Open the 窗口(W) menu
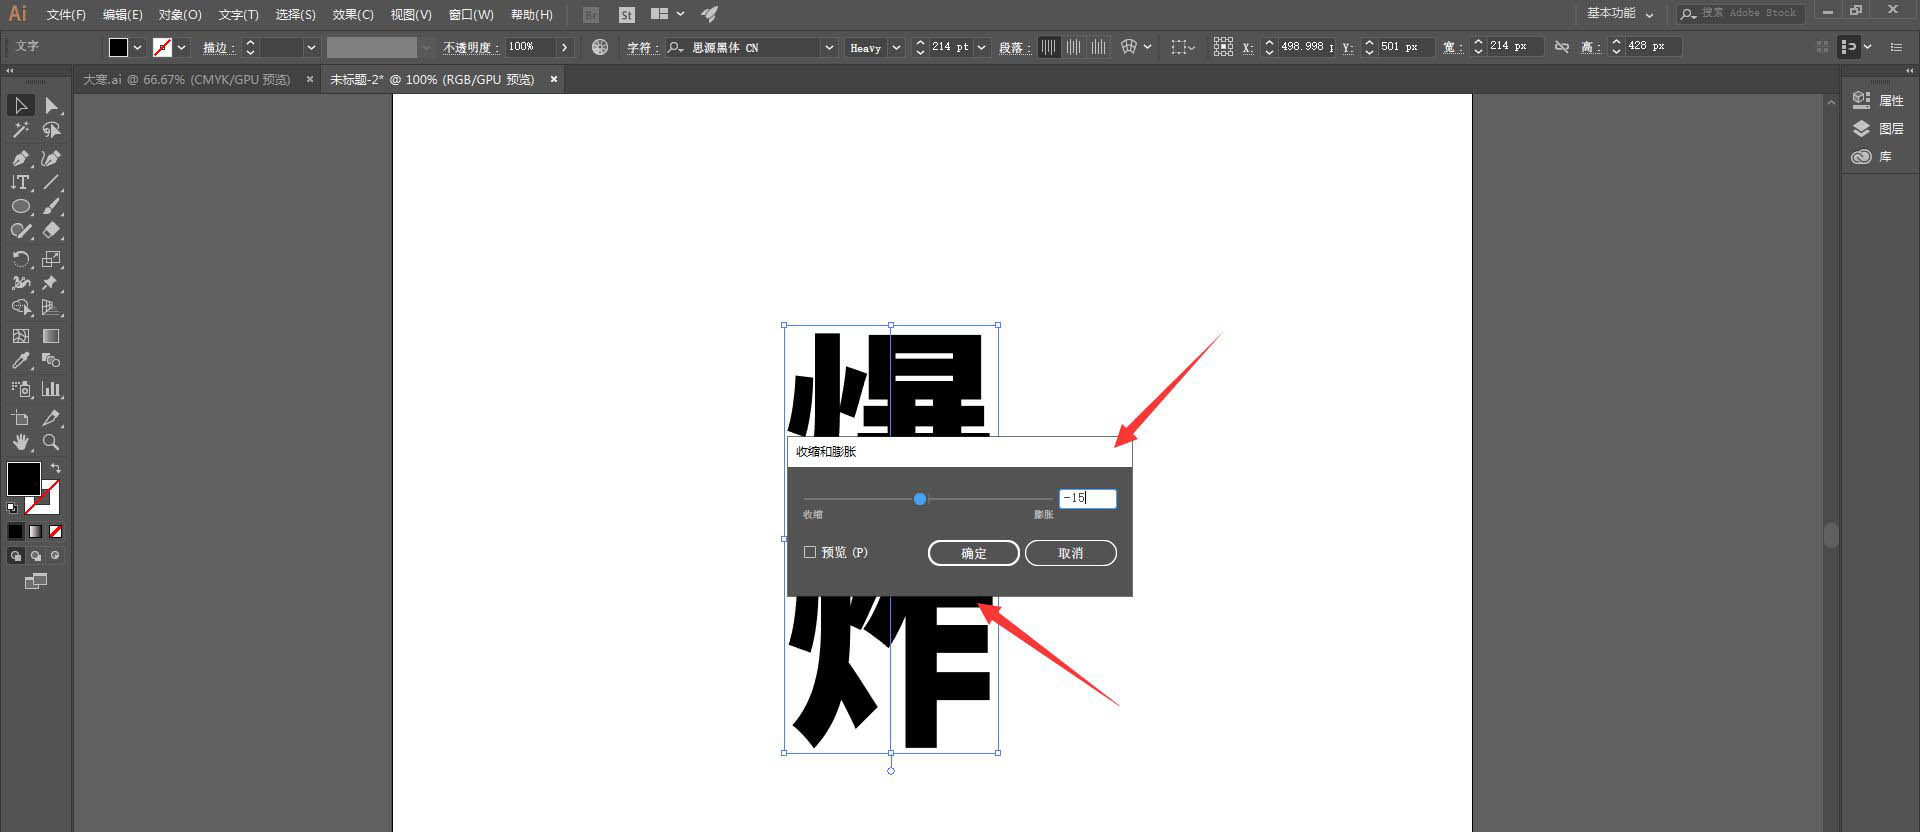Viewport: 1920px width, 832px height. pos(471,15)
